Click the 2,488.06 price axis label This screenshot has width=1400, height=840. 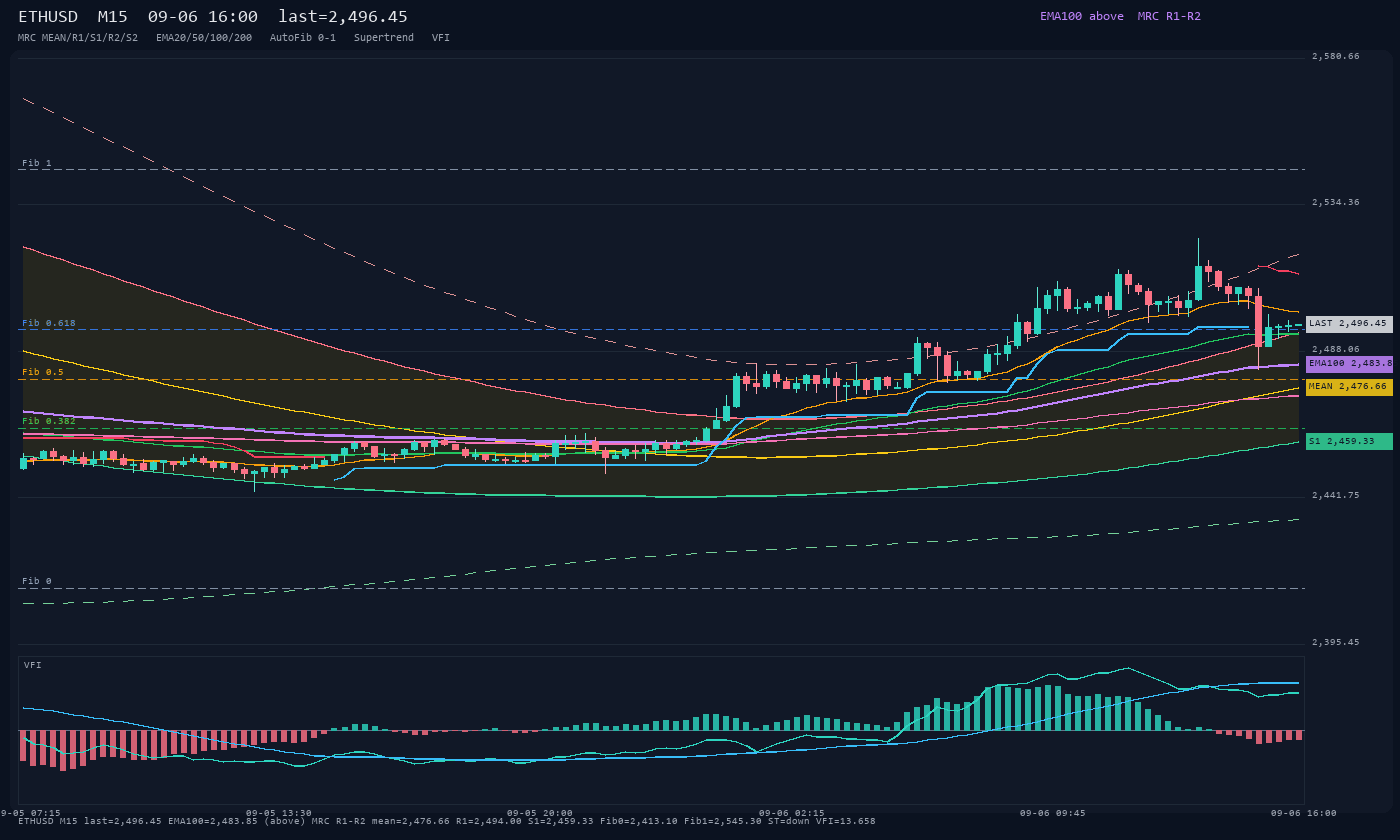1336,349
